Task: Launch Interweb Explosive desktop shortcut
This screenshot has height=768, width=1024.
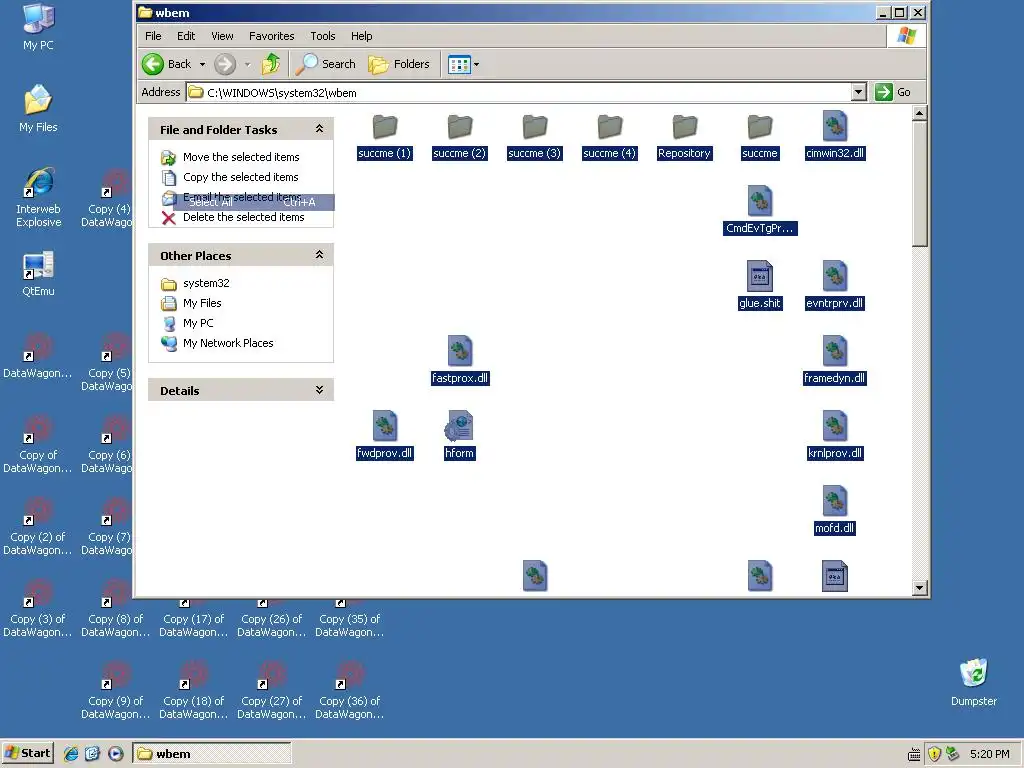Action: tap(39, 197)
